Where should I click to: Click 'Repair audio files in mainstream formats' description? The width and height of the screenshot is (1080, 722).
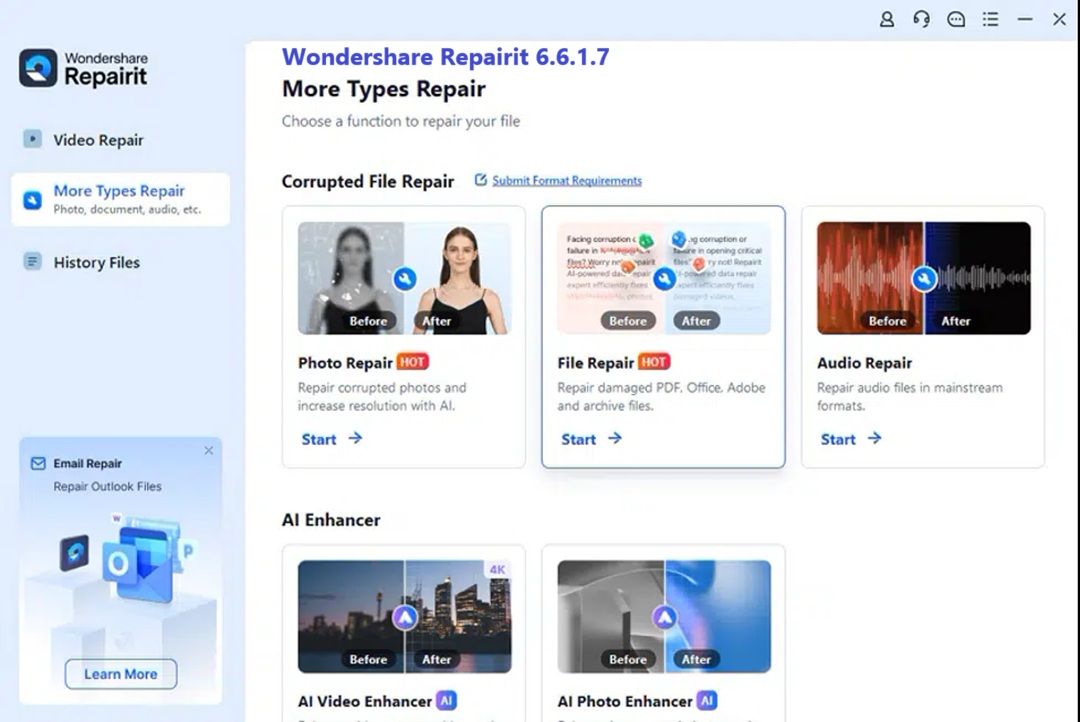(x=910, y=397)
